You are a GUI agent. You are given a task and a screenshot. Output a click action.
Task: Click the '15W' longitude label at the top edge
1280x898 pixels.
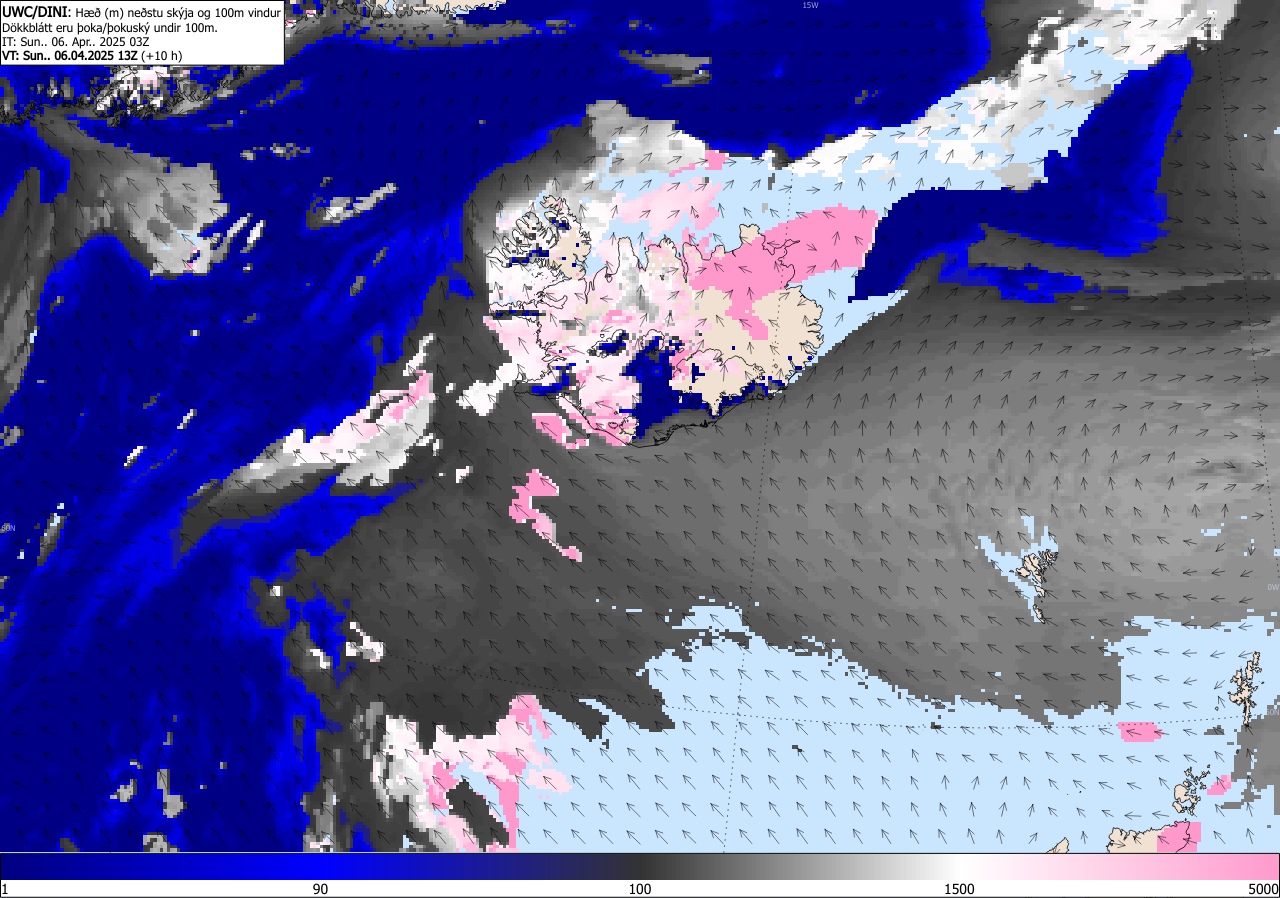click(x=810, y=5)
